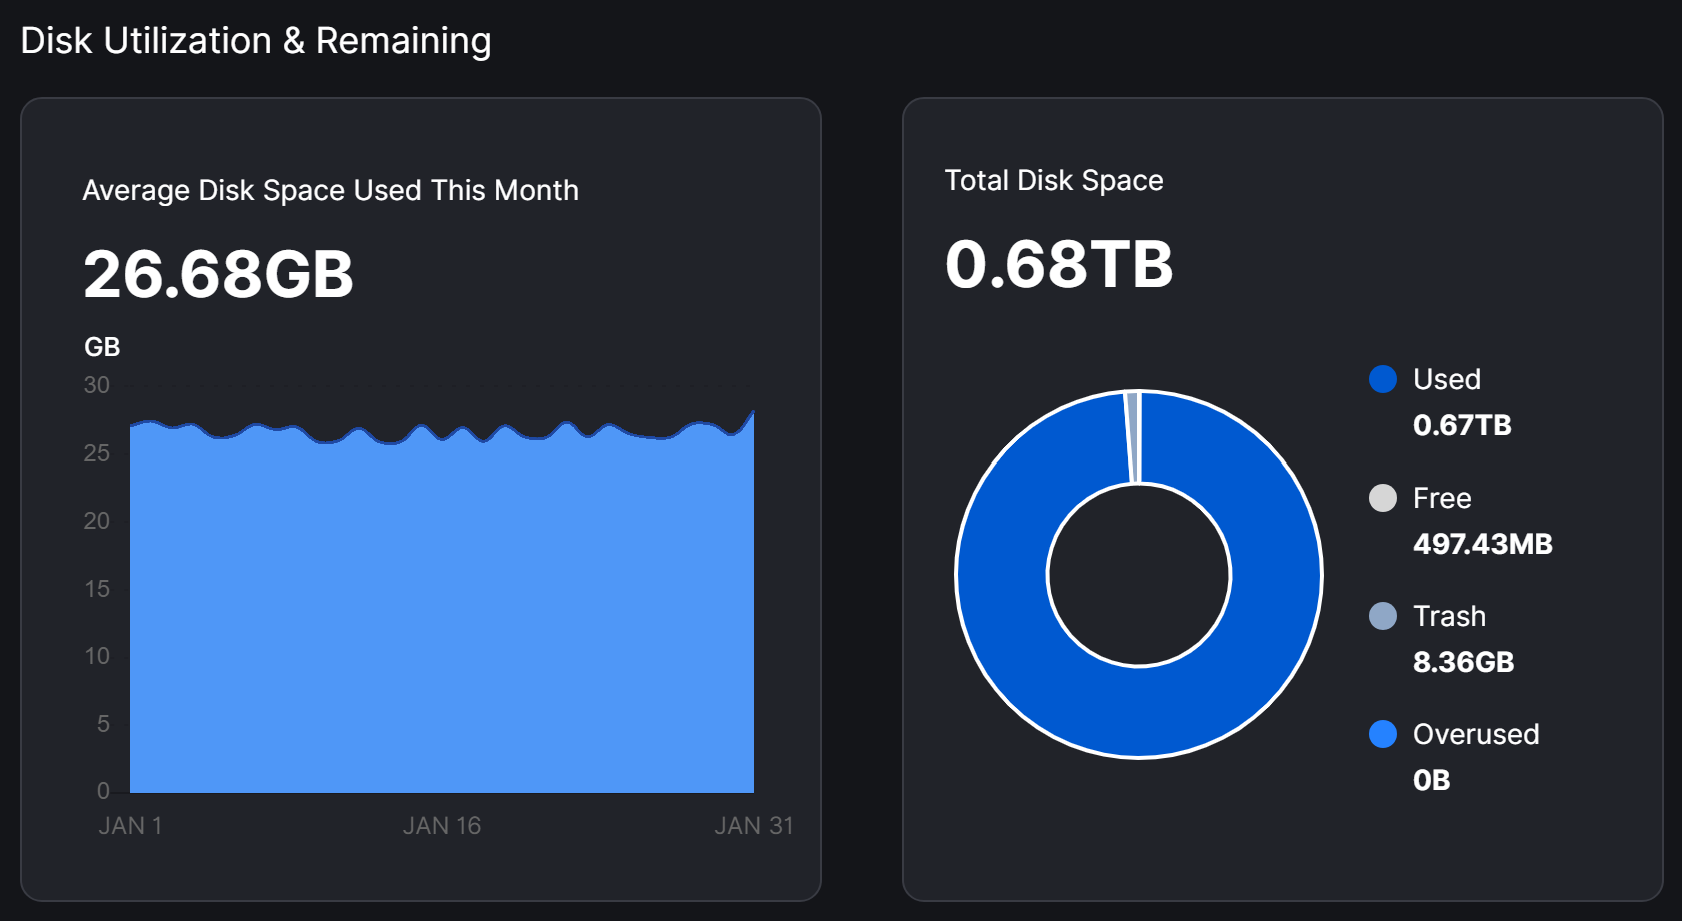Image resolution: width=1682 pixels, height=922 pixels.
Task: Click the Total Disk Space card title
Action: [1053, 180]
